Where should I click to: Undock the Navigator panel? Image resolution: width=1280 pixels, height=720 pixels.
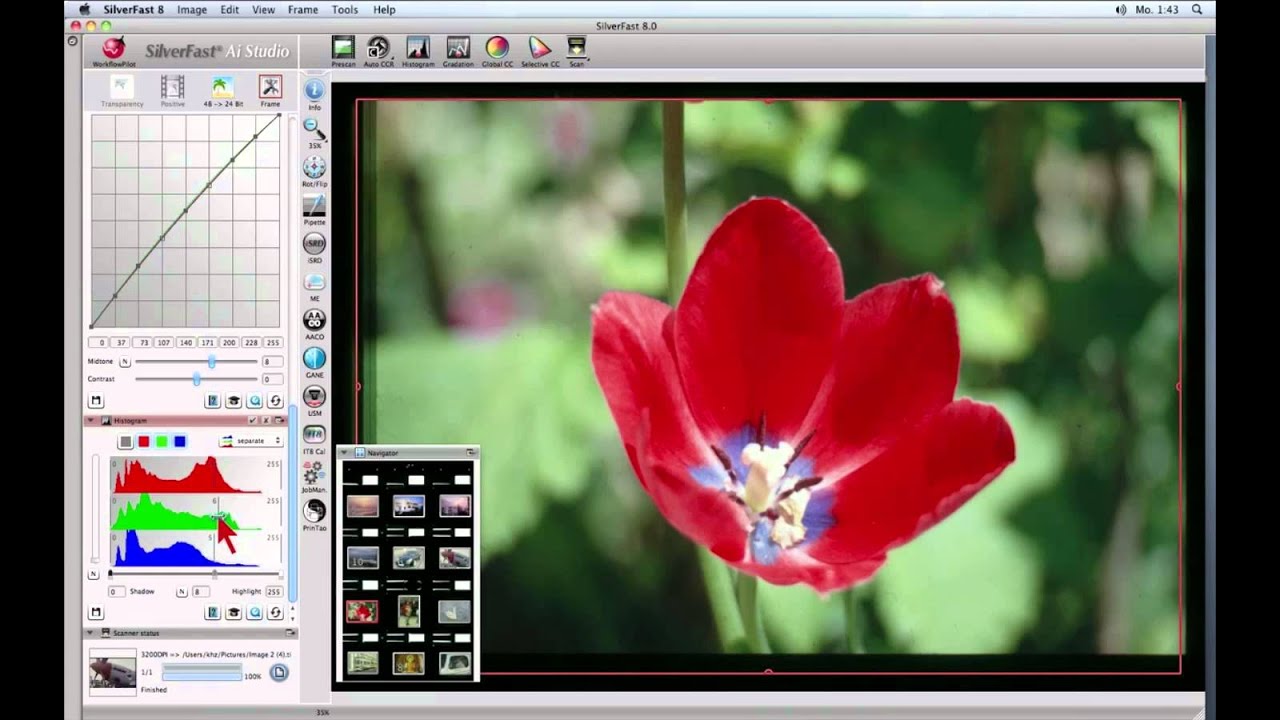(x=471, y=453)
